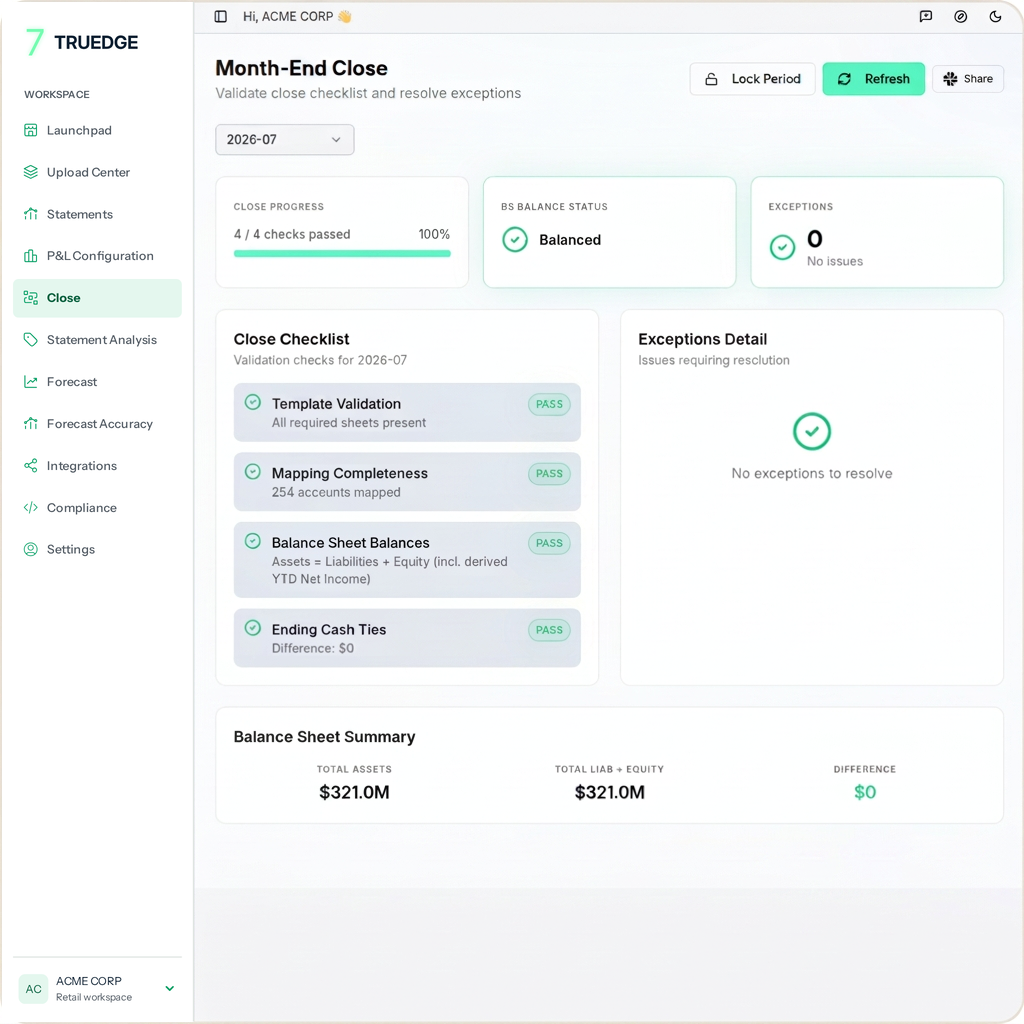
Task: Click the AC workspace avatar
Action: click(33, 989)
